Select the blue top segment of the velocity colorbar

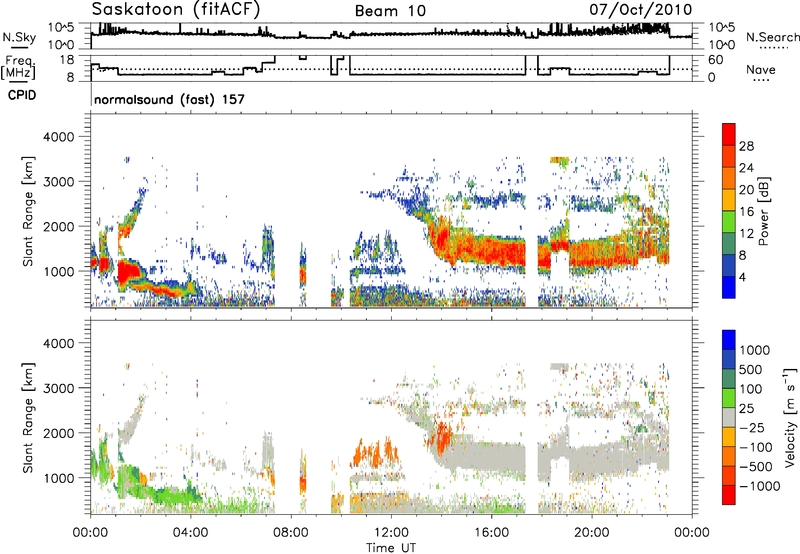tap(729, 340)
